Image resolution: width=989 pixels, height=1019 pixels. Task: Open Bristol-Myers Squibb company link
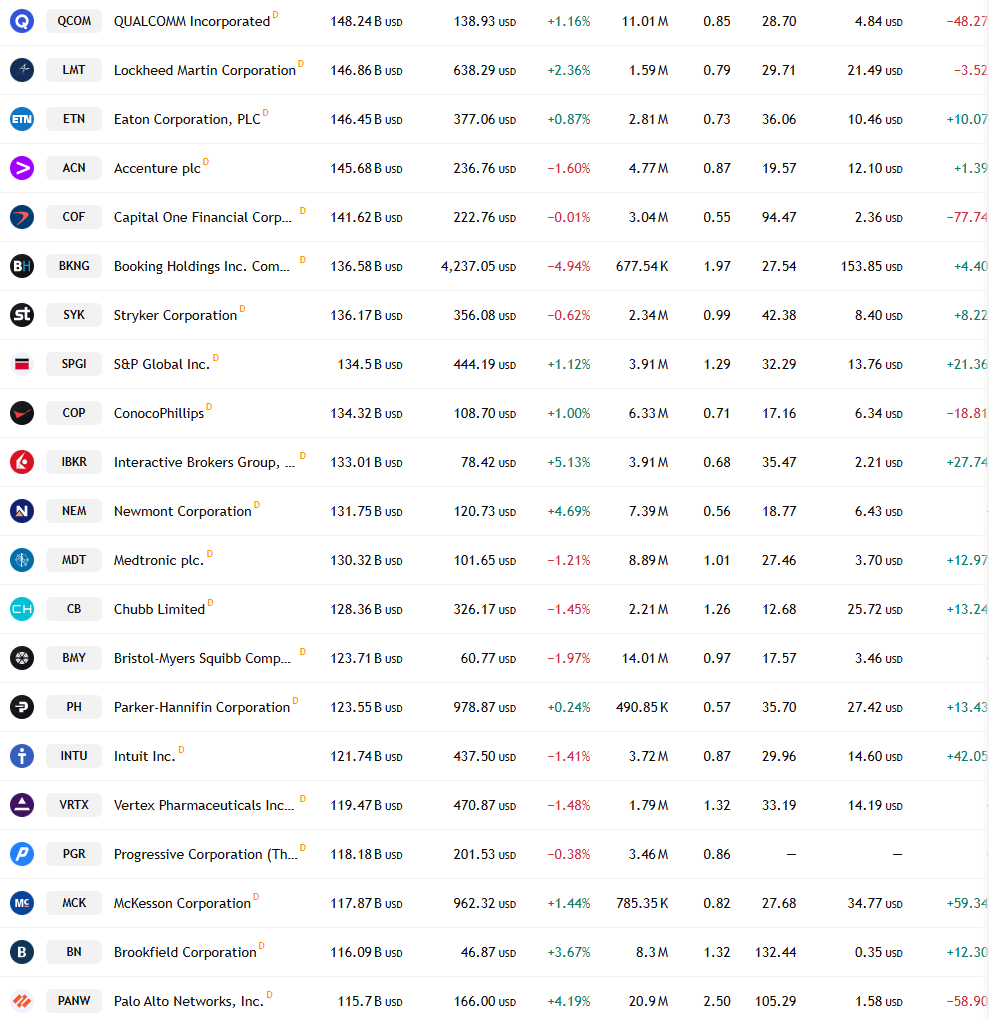tap(202, 658)
